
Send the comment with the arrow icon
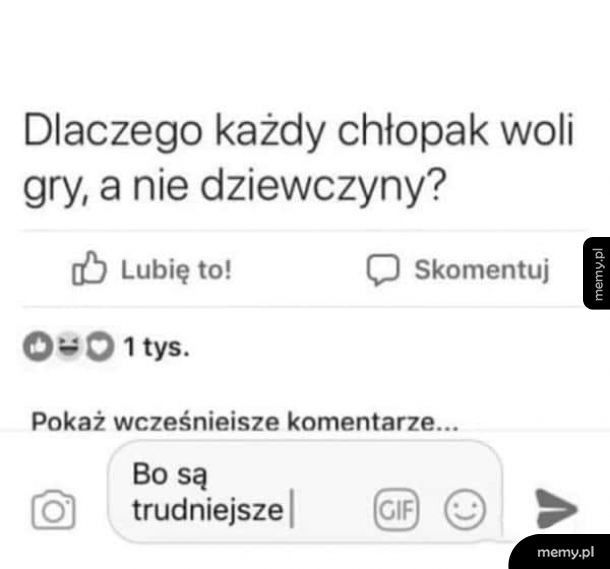tap(556, 509)
